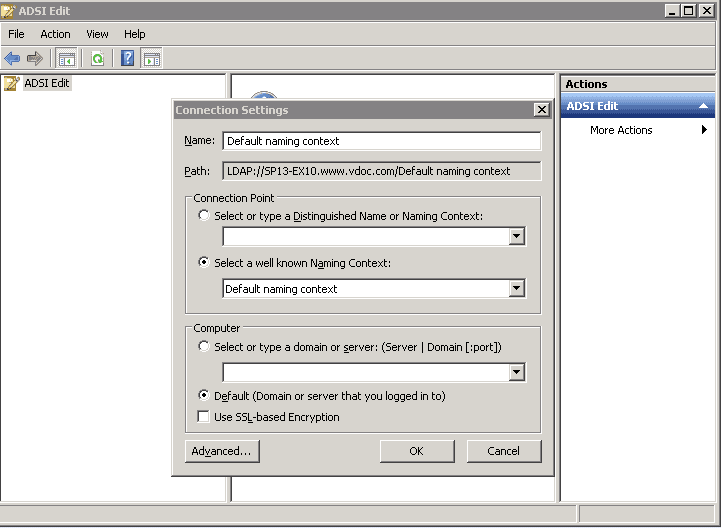Select the ADSI Edit tree node
The image size is (721, 528).
tap(47, 83)
